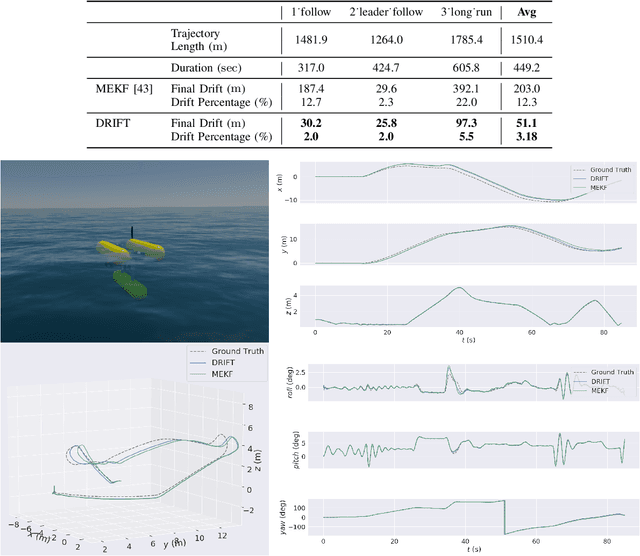Select DRIFT final drift value 97.3
The image size is (640, 556).
coord(466,123)
